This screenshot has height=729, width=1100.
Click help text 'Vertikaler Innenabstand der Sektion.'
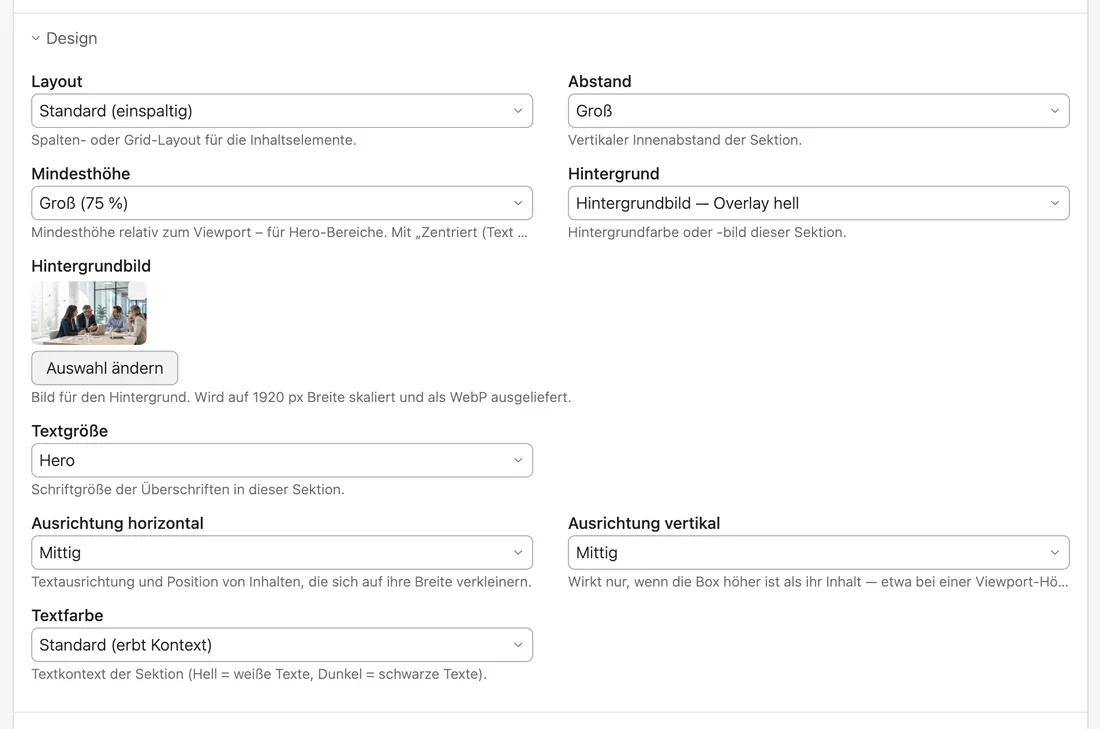coord(685,140)
